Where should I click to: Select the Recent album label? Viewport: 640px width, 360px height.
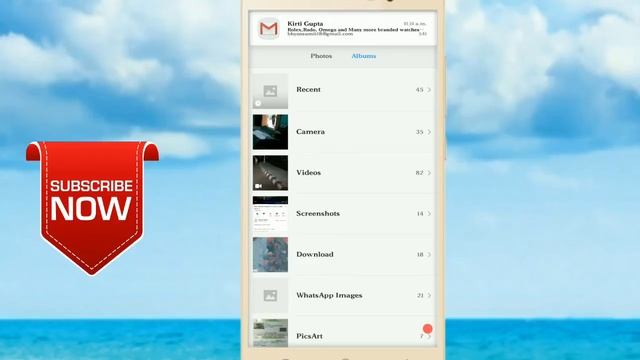pos(308,89)
